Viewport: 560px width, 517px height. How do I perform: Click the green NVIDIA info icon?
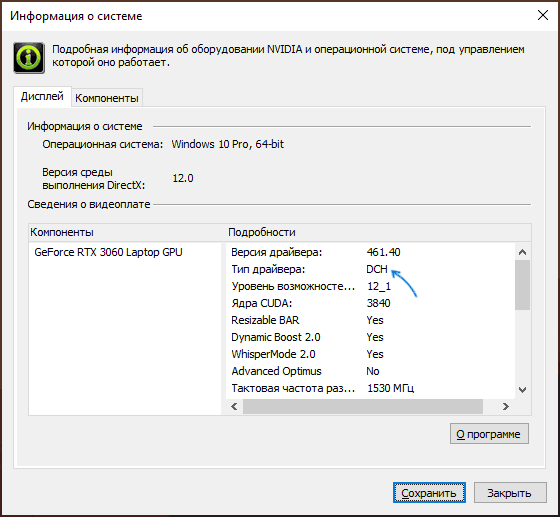click(x=29, y=57)
